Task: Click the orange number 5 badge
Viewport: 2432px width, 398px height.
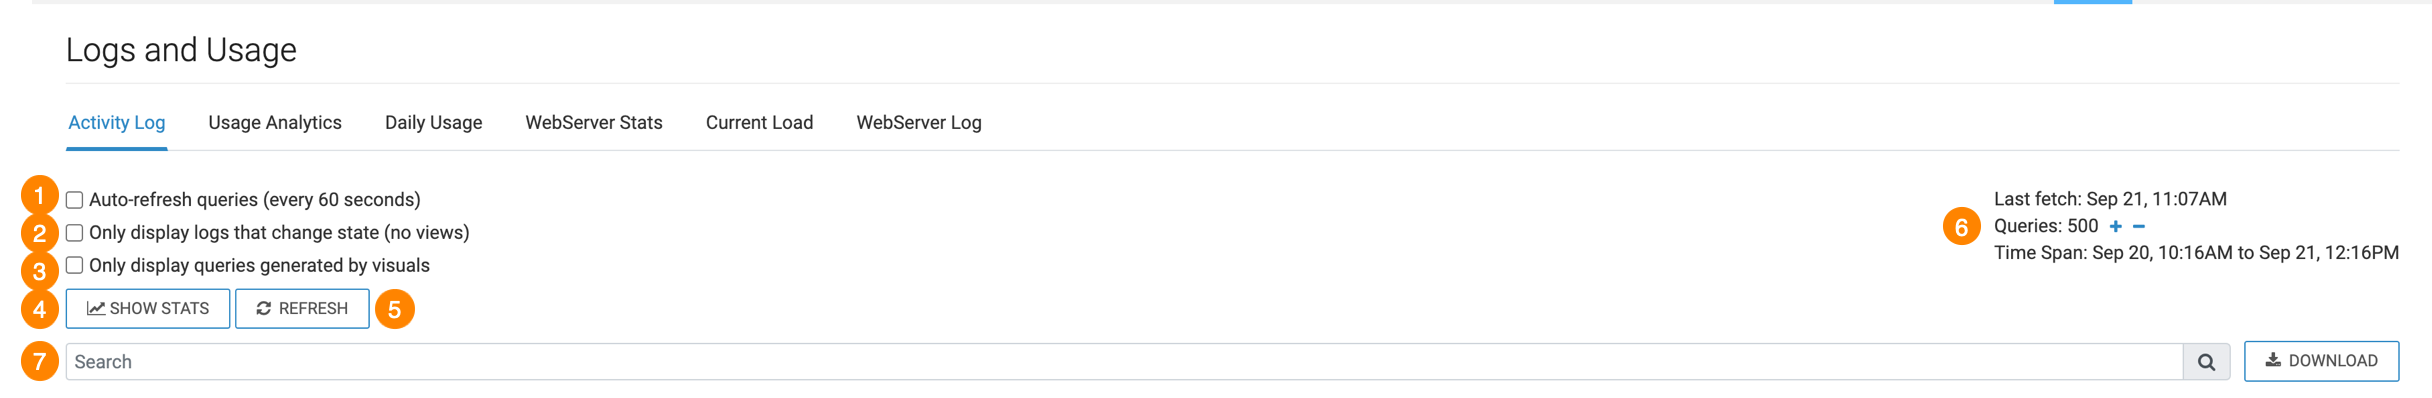Action: tap(394, 309)
